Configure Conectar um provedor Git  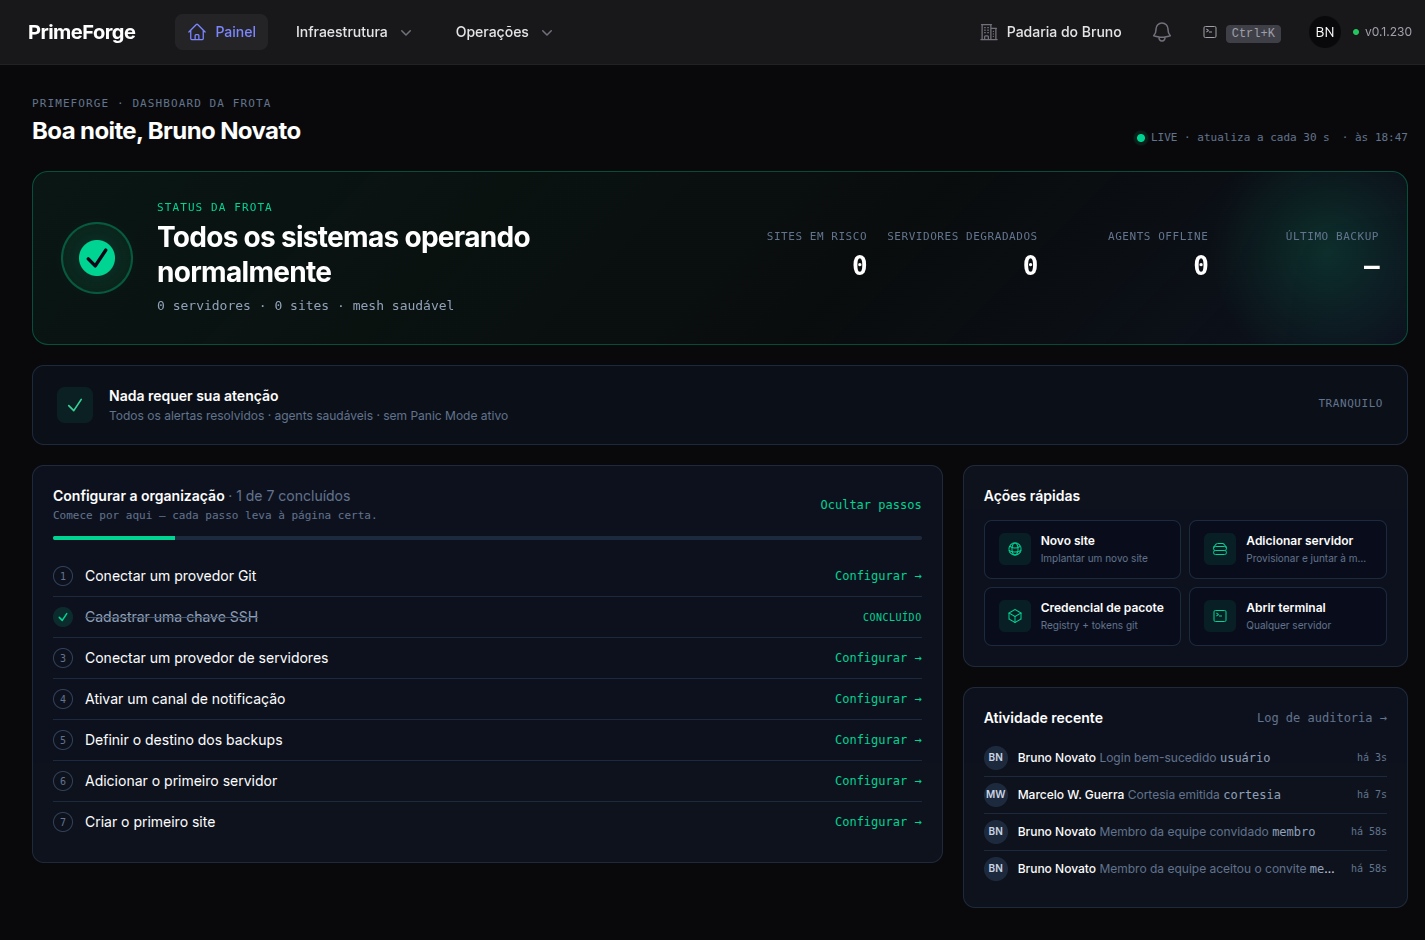[x=878, y=576]
